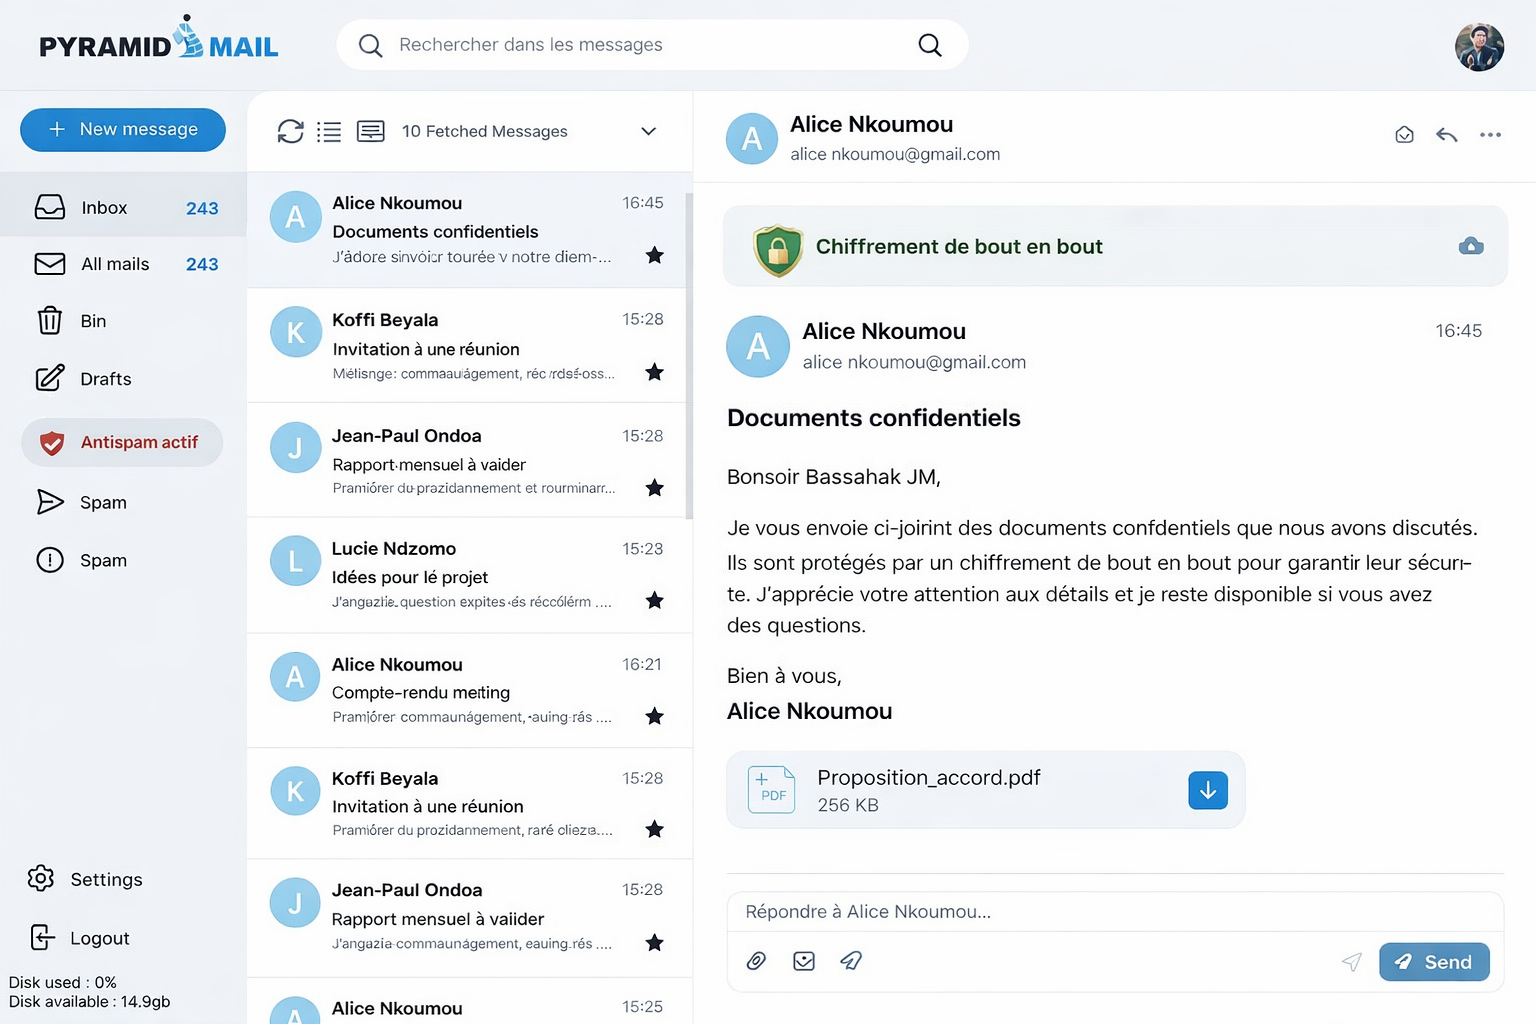The height and width of the screenshot is (1024, 1536).
Task: Open the partially visible Alice Nkoumou 15:25 email
Action: [x=467, y=1002]
